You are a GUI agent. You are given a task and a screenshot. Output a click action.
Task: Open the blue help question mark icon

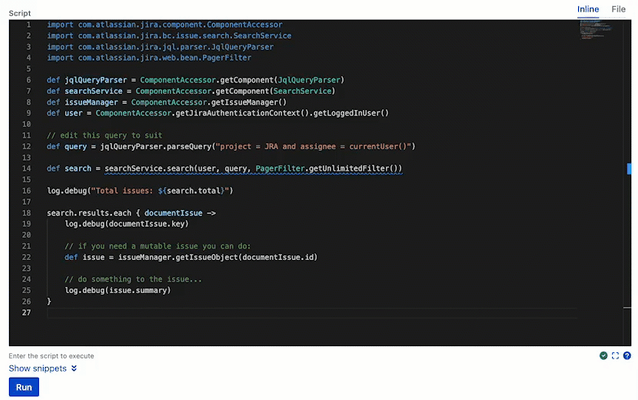[627, 356]
